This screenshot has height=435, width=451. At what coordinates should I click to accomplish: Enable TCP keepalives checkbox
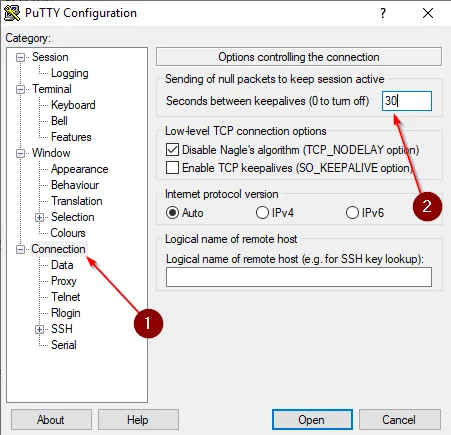coord(172,168)
